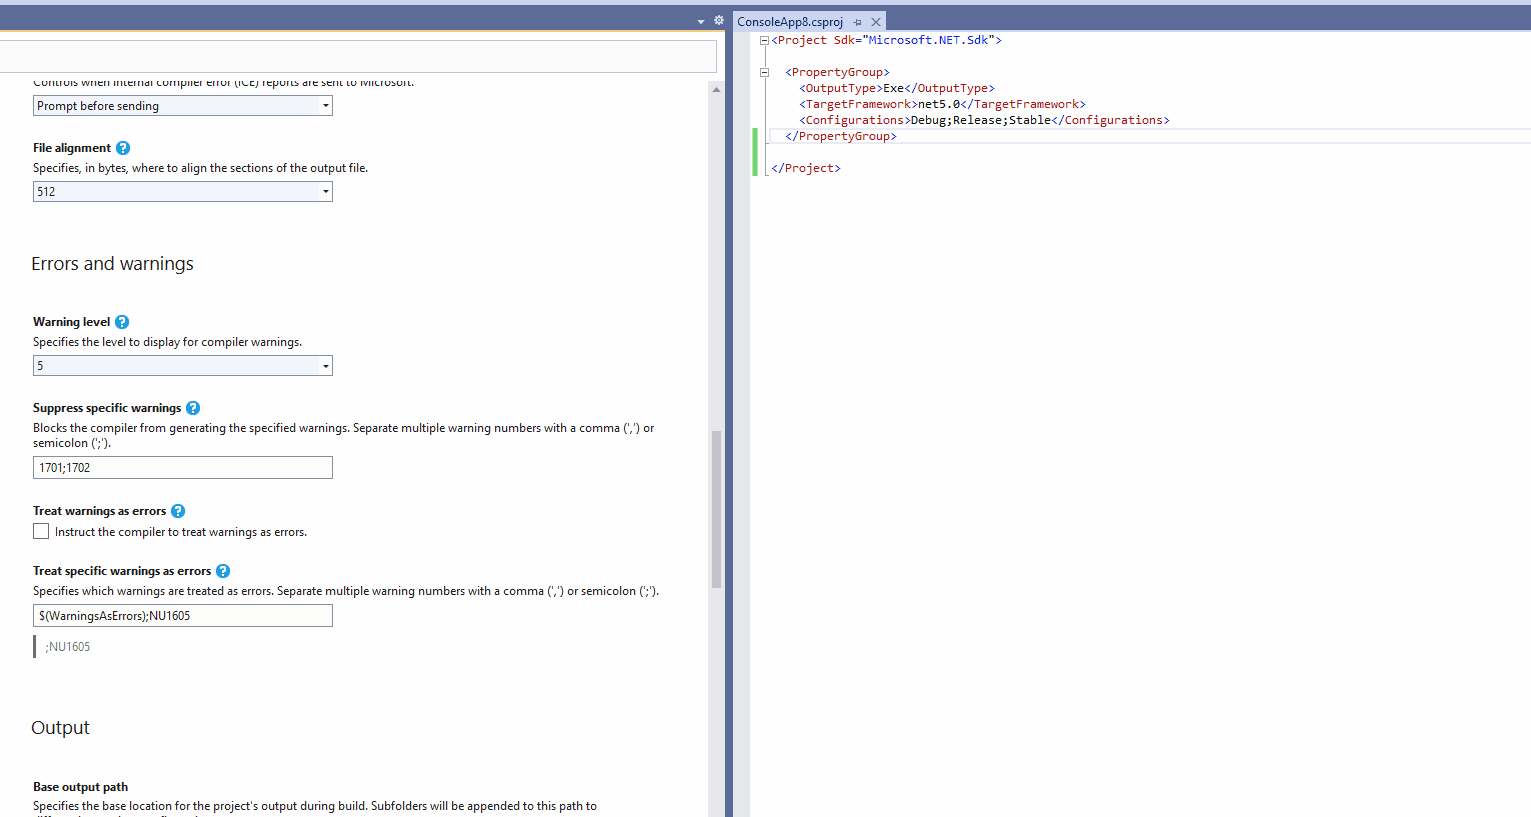Click the settings gear icon on the toolbar
Image resolution: width=1531 pixels, height=817 pixels.
(718, 19)
